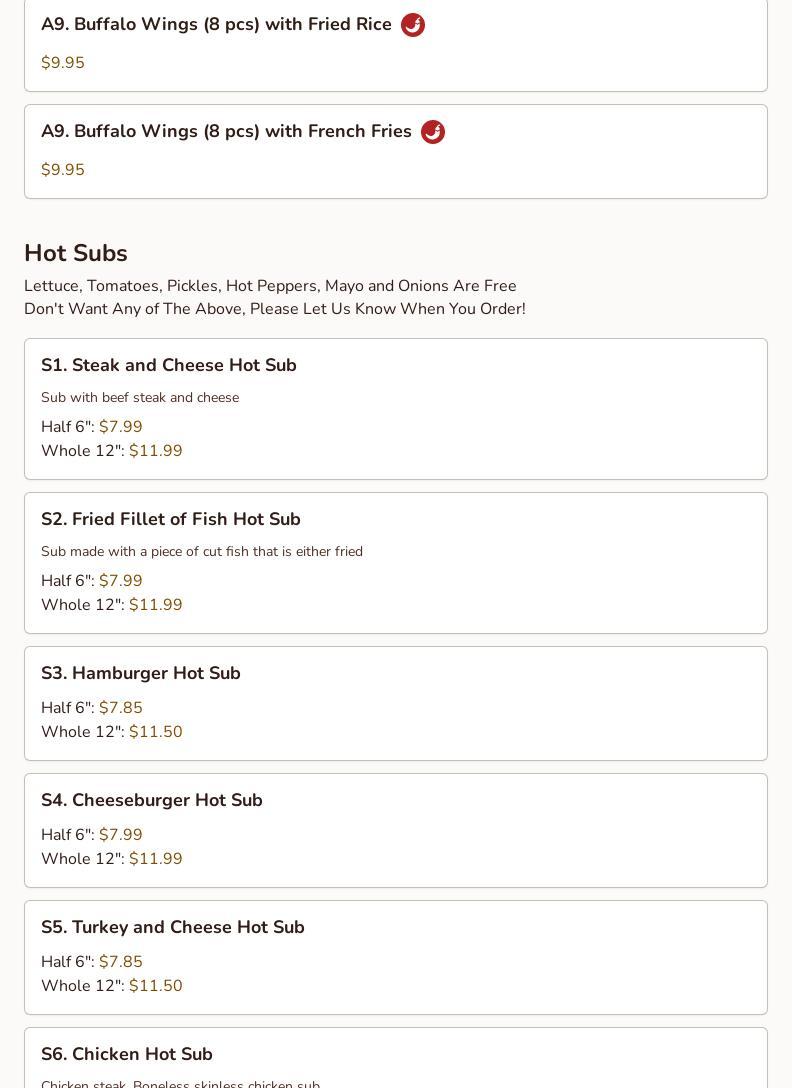Viewport: 792px width, 1088px height.
Task: Click Half 6" $7.85 price for Hamburger Sub
Action: click(121, 708)
